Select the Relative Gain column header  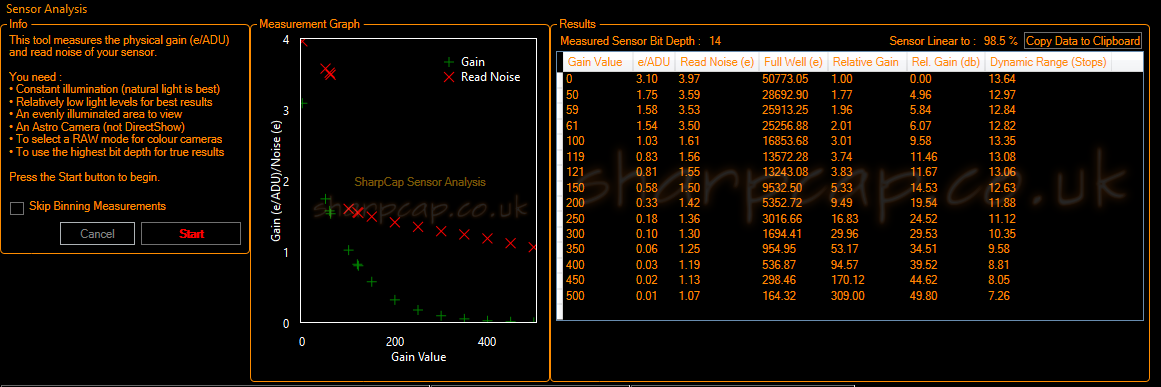866,62
